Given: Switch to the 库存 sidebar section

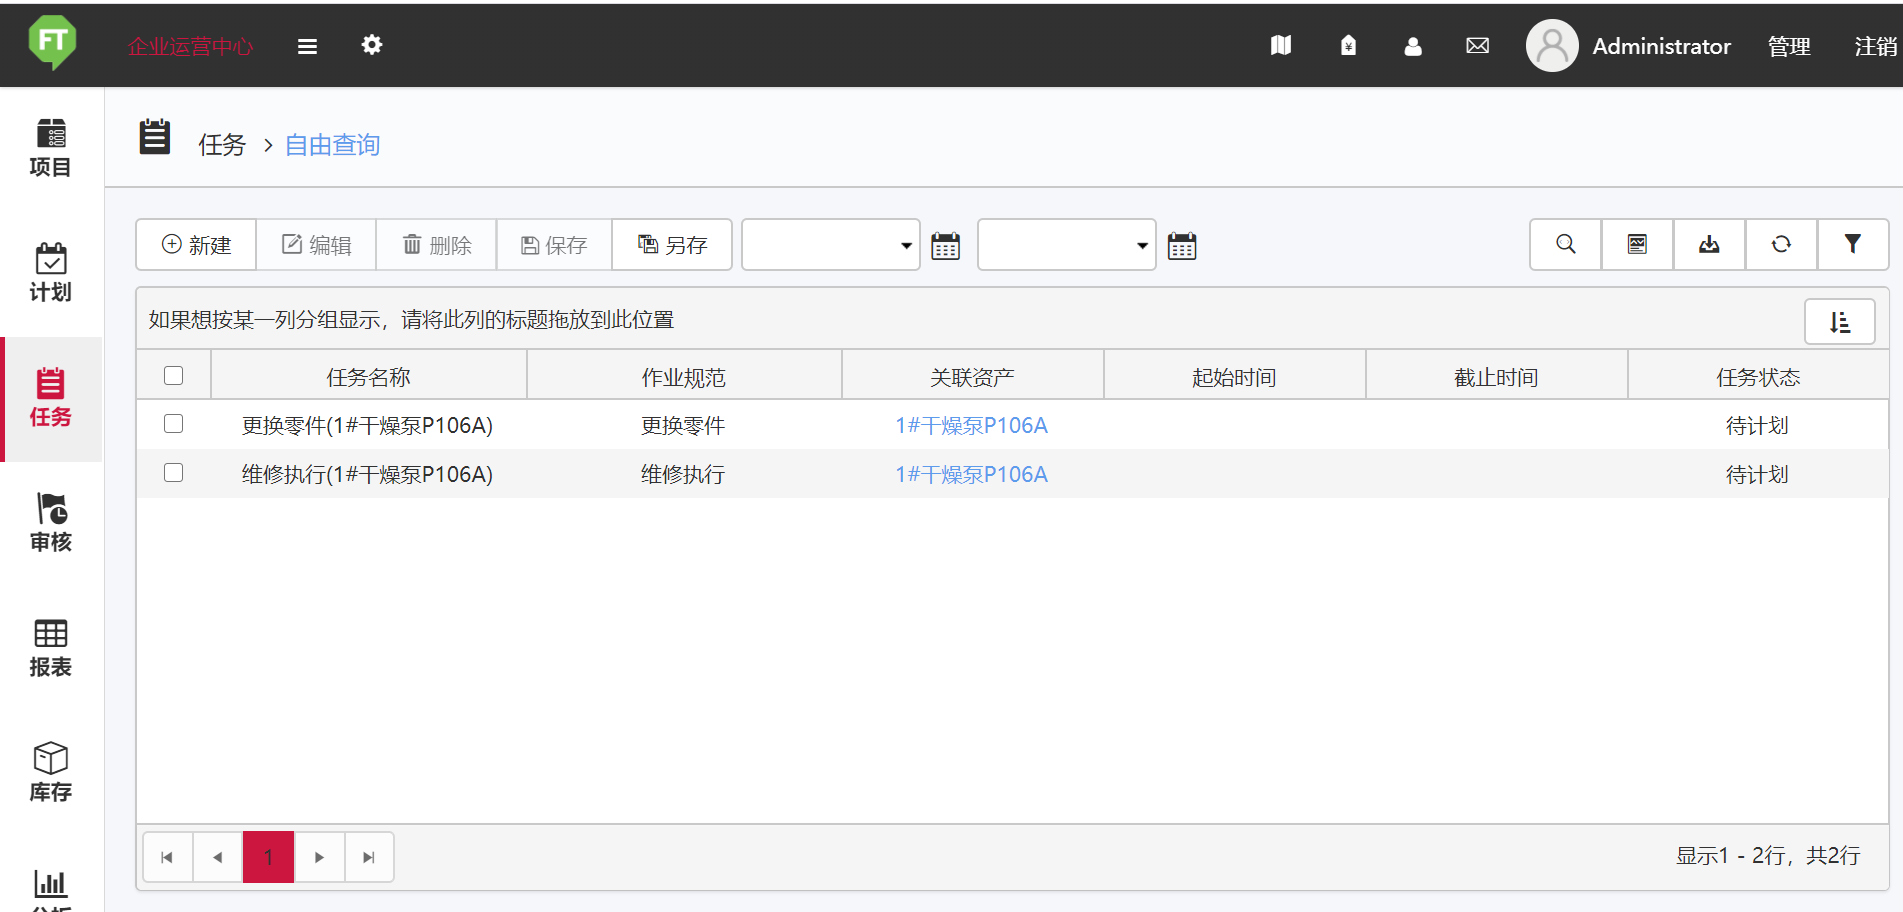Looking at the screenshot, I should point(50,772).
